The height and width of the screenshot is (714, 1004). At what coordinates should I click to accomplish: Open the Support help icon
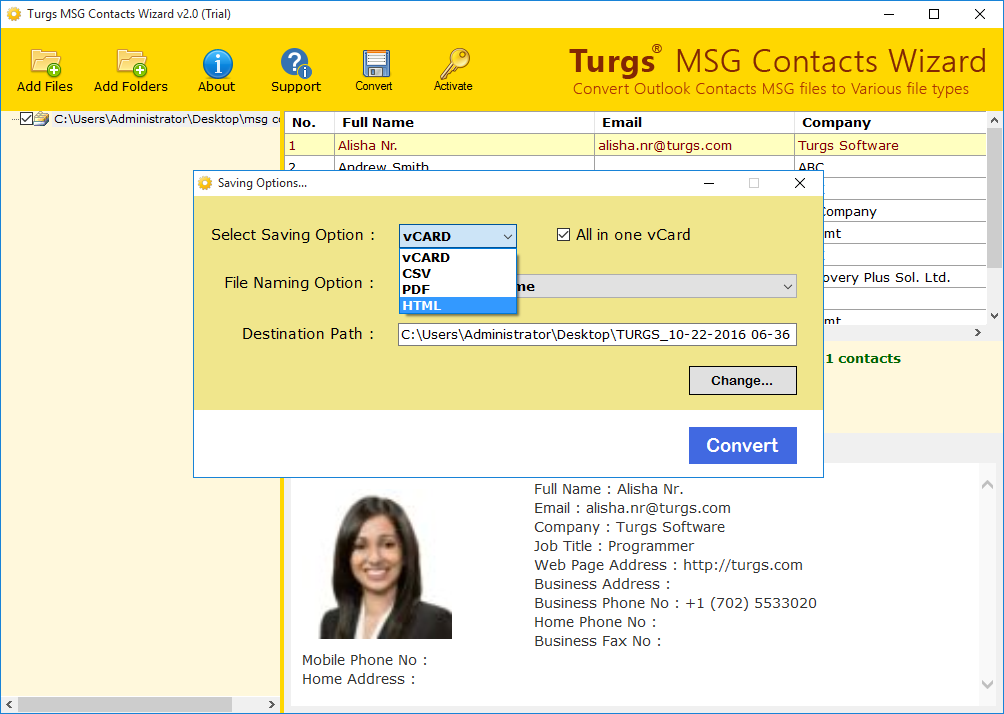pyautogui.click(x=295, y=63)
